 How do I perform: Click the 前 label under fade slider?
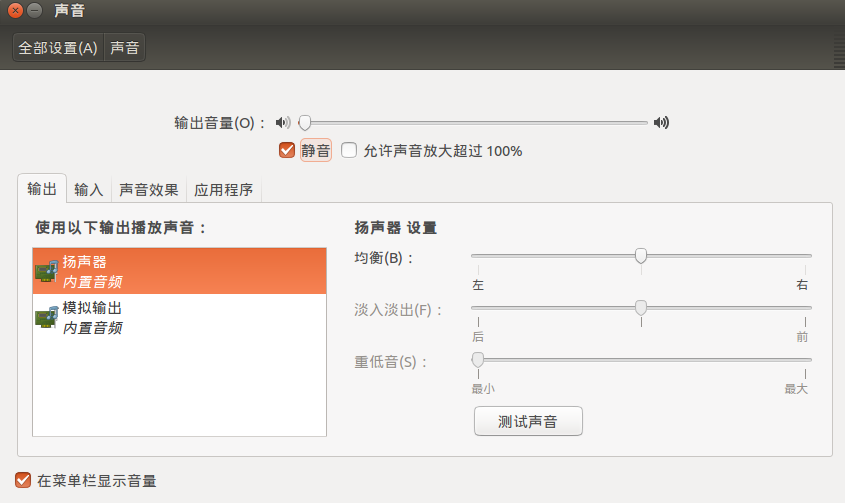coord(802,337)
